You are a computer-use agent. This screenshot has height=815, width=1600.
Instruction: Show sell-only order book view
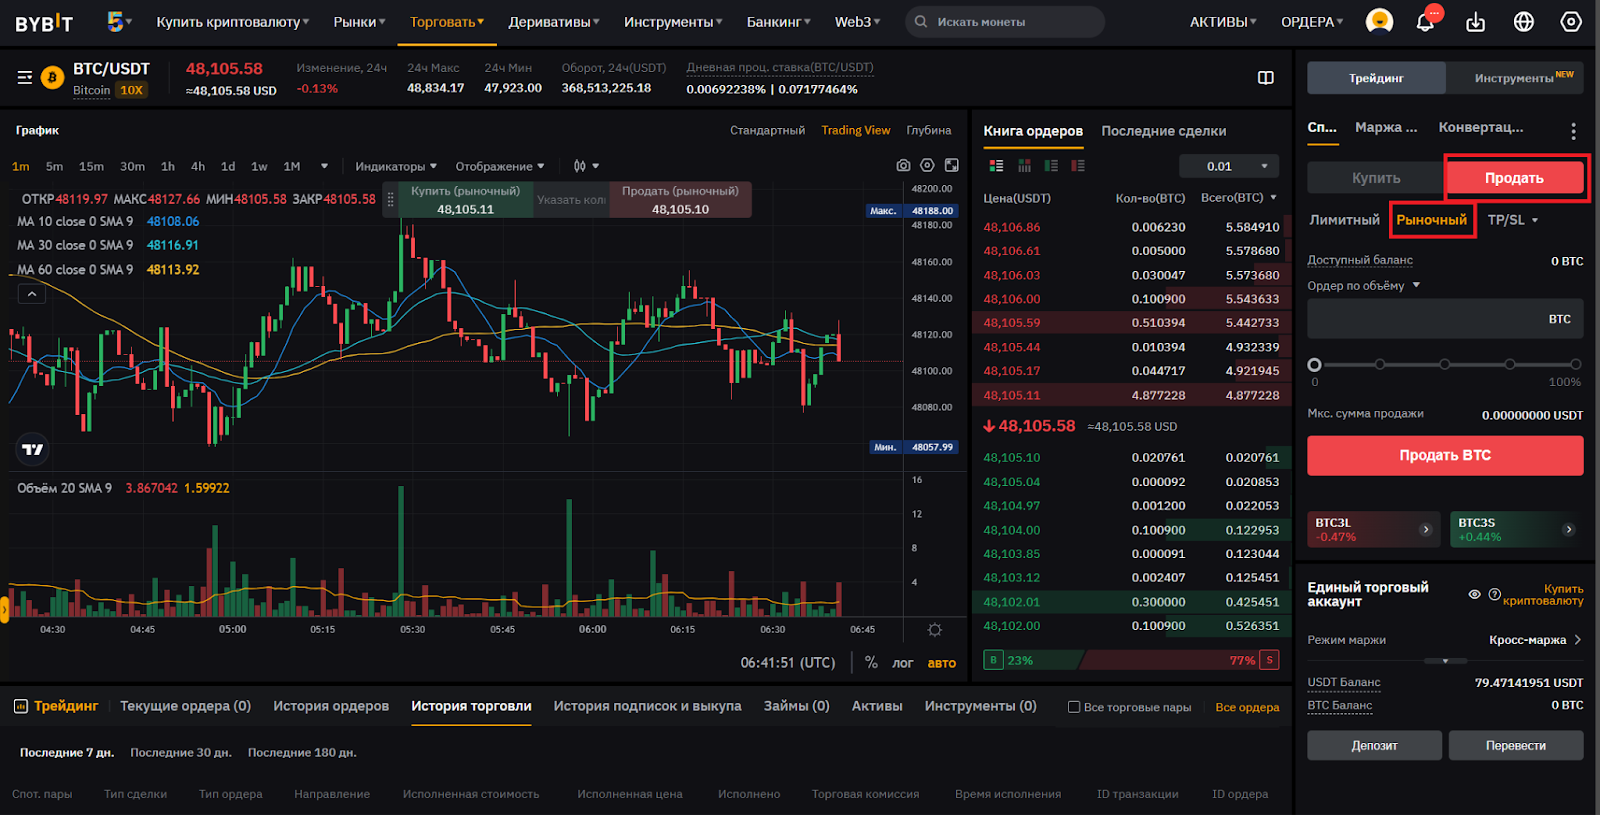click(1078, 166)
